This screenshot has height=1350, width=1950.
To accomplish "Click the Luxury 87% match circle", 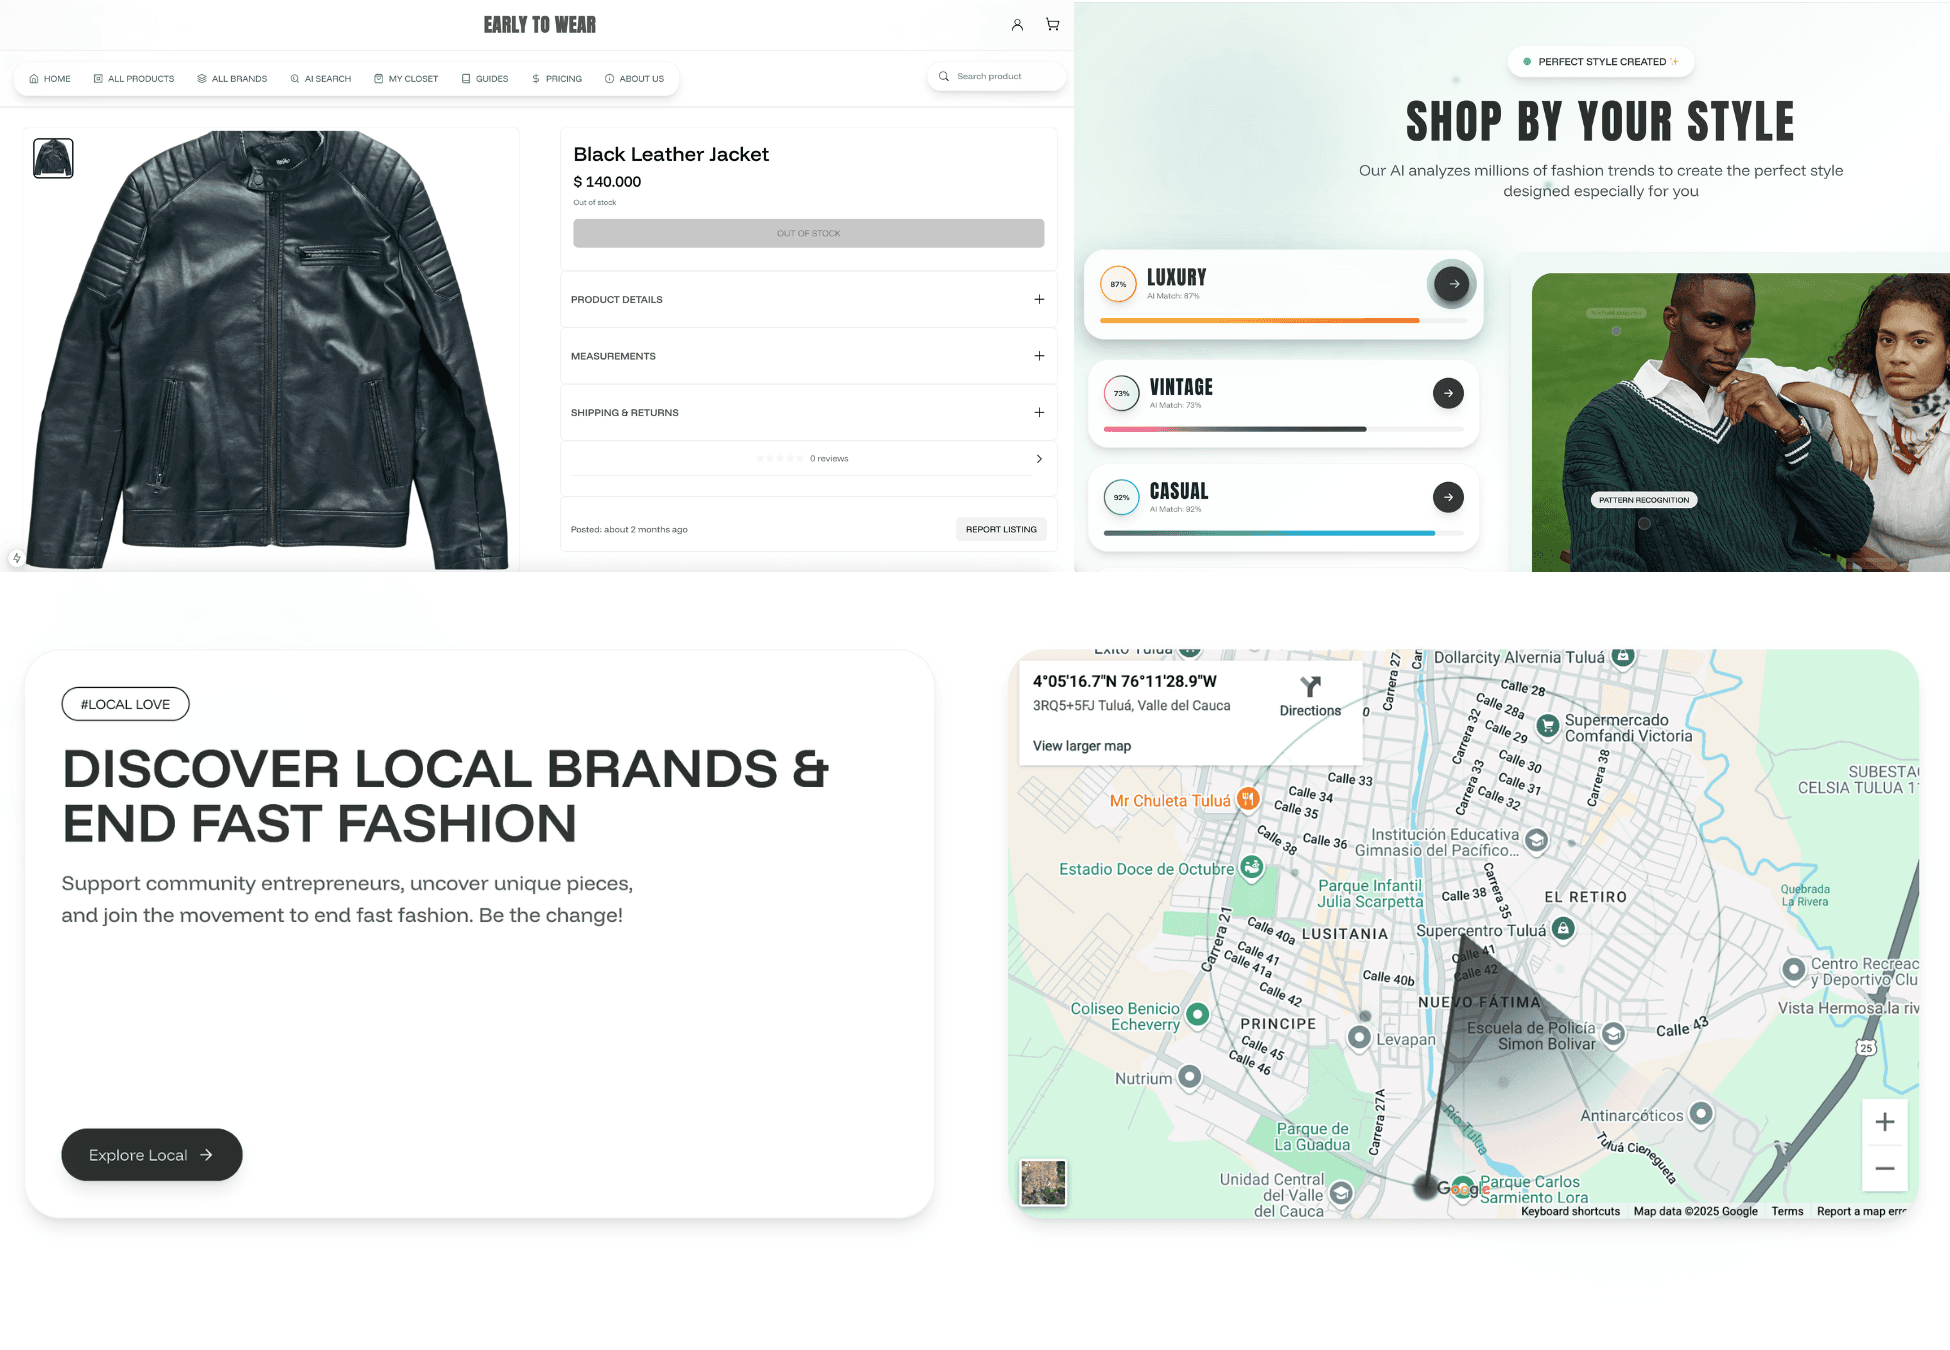I will (x=1118, y=284).
